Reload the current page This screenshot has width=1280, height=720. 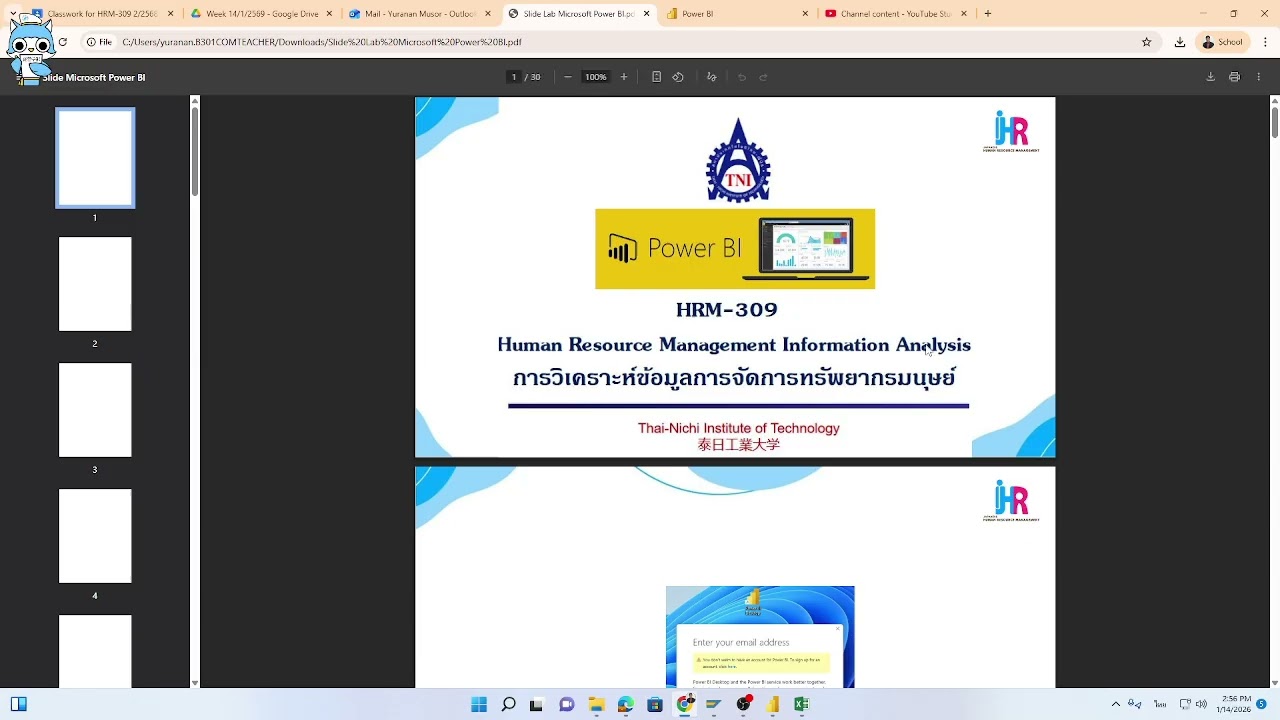click(x=63, y=42)
